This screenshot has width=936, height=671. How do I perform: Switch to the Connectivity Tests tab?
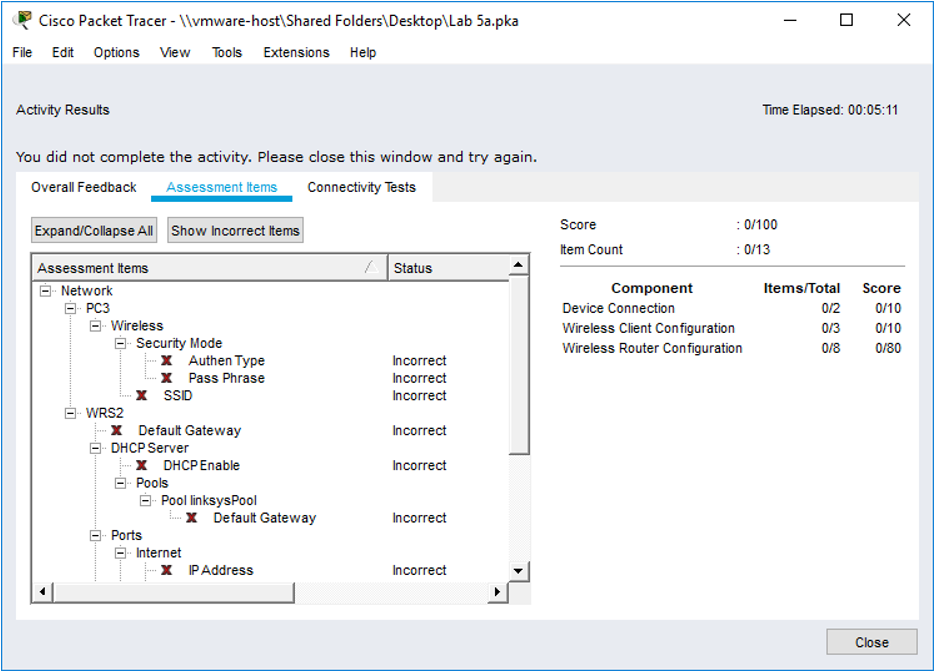pos(361,187)
